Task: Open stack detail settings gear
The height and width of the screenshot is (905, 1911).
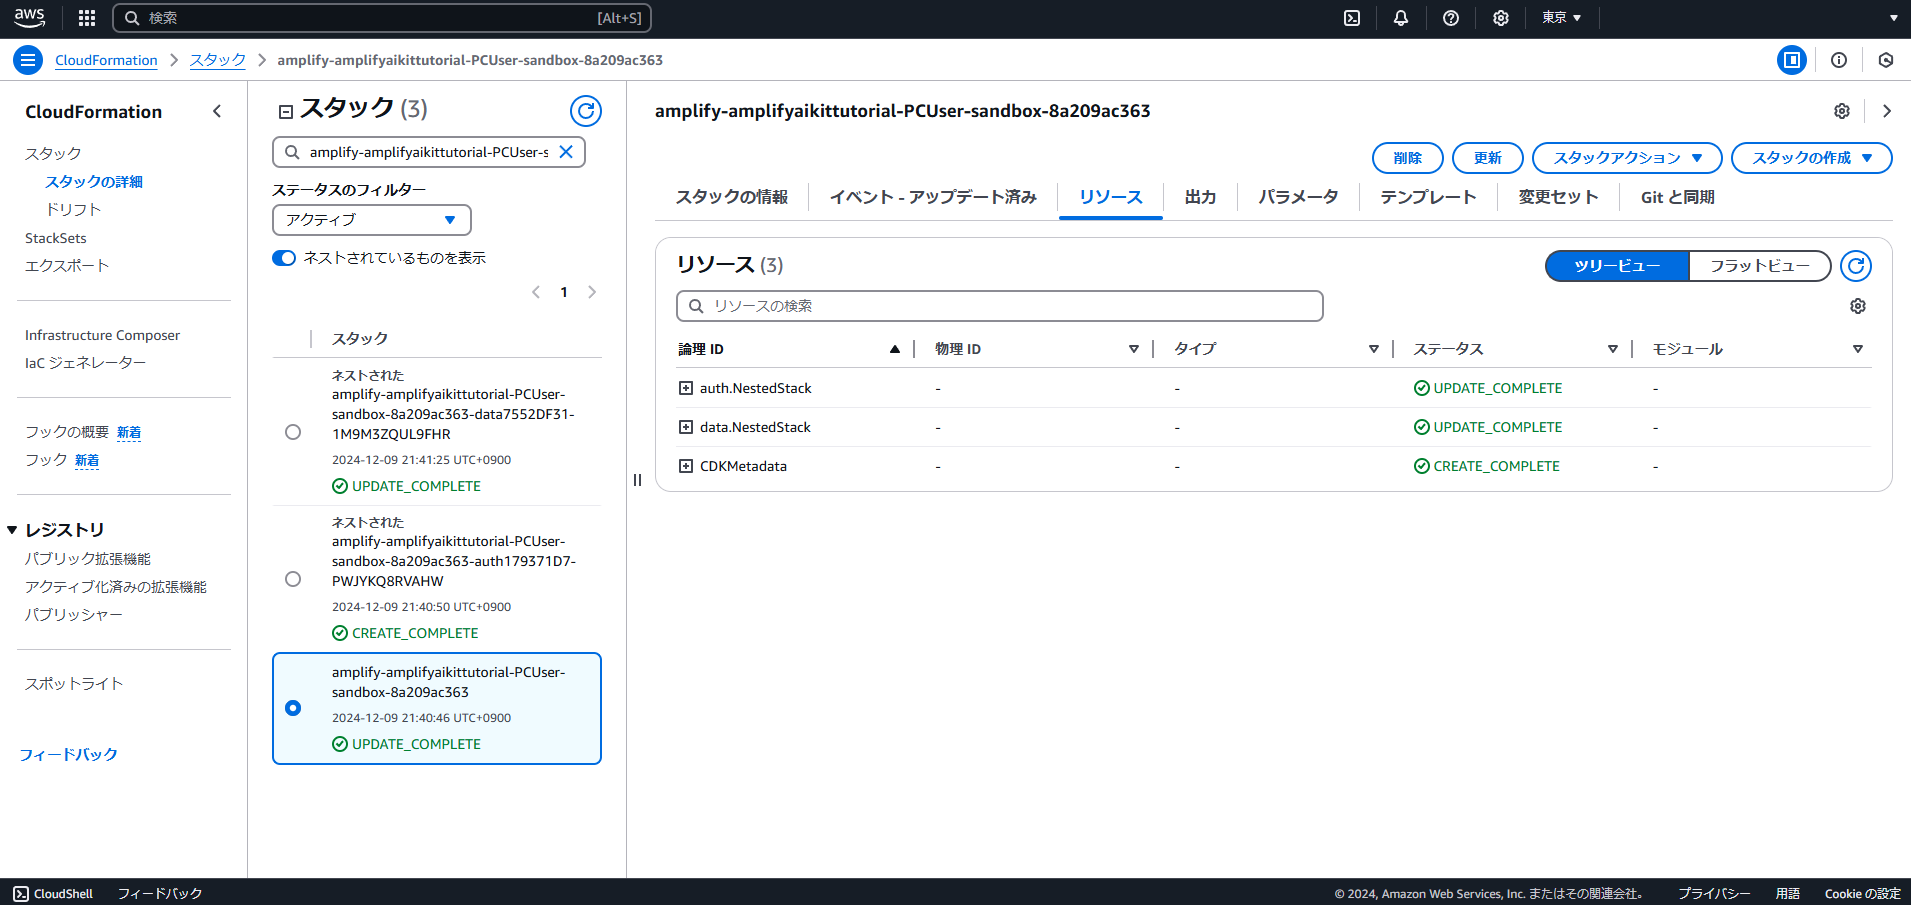Action: click(1842, 111)
